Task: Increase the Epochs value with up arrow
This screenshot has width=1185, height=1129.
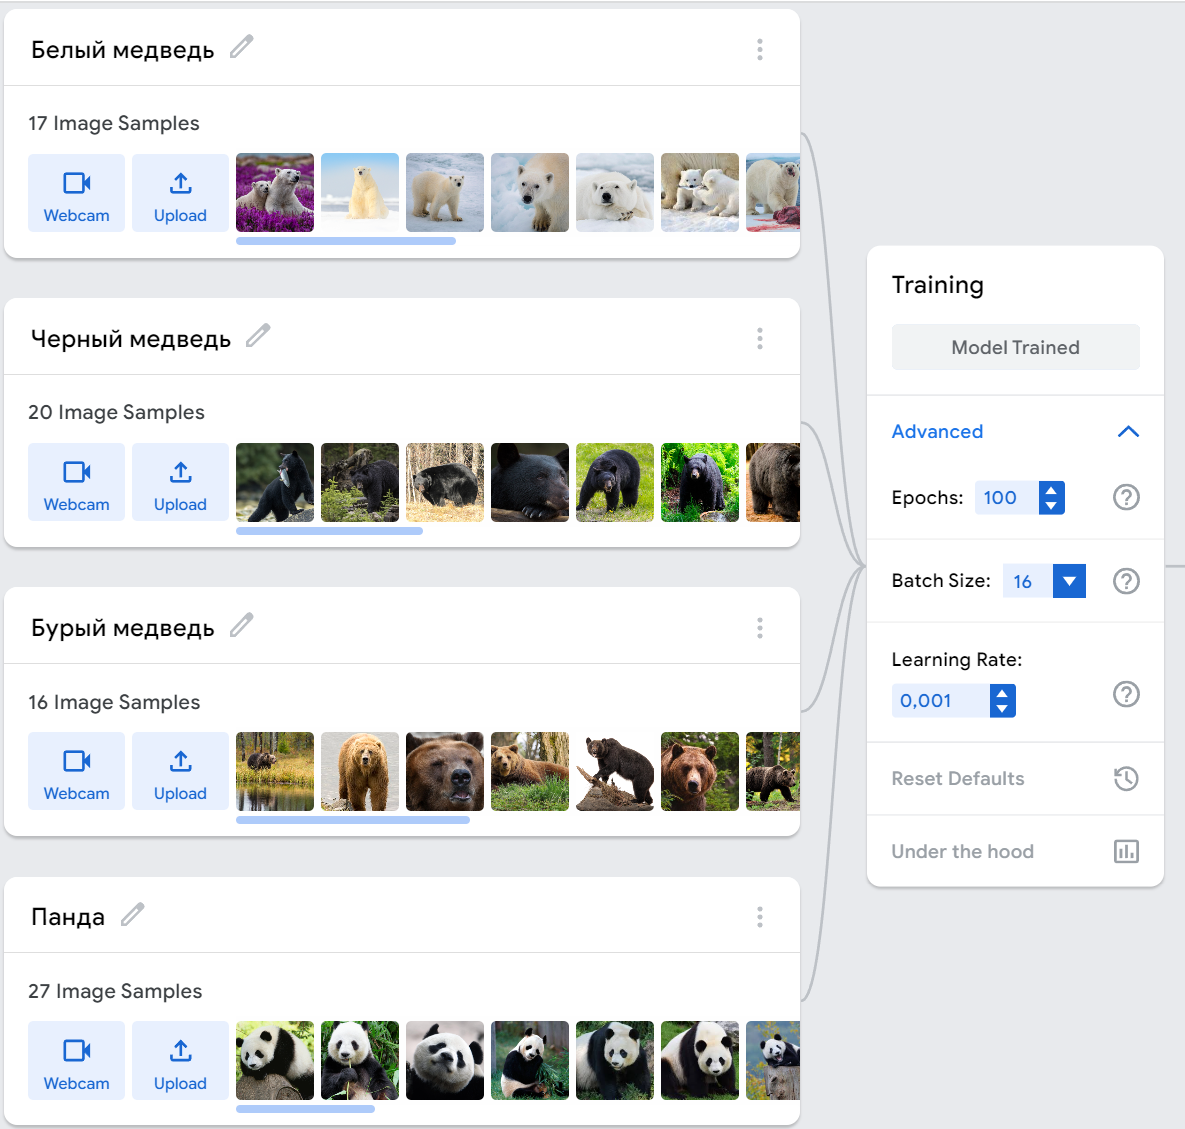Action: point(1051,490)
